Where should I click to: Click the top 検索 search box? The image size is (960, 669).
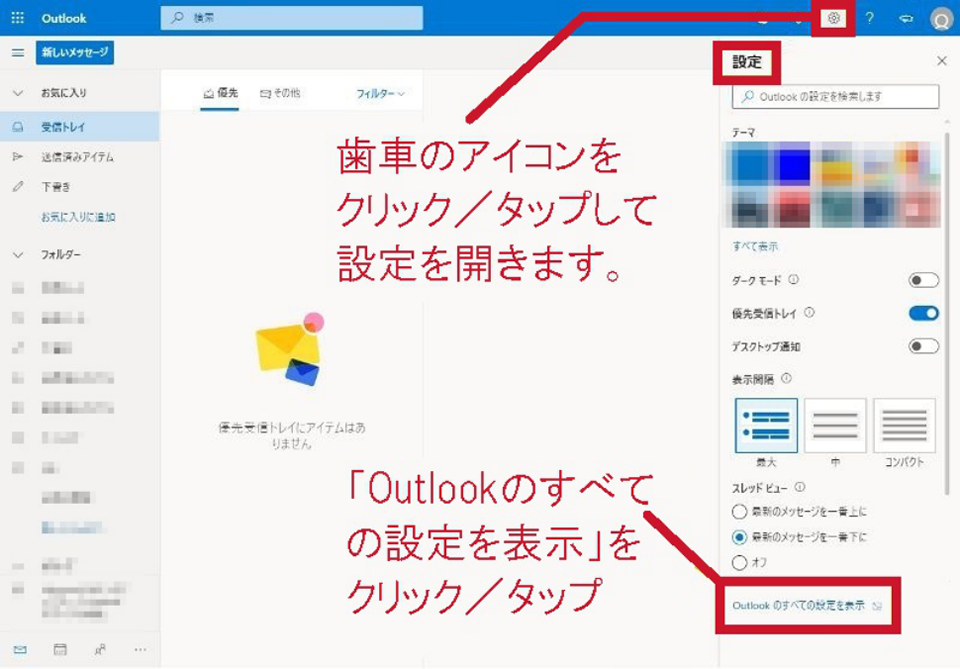click(x=291, y=18)
